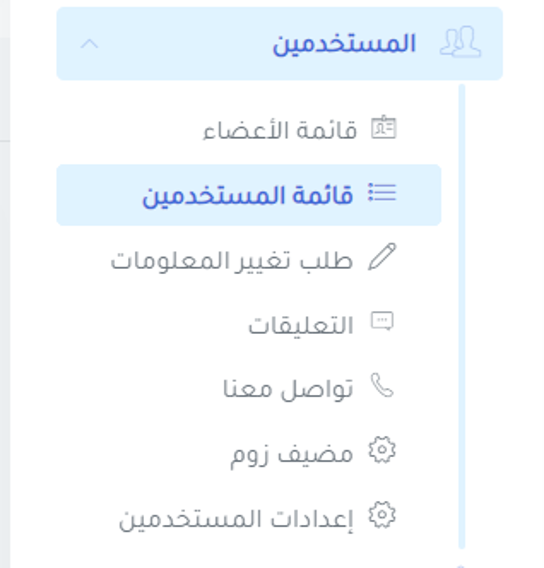This screenshot has width=544, height=568.
Task: Click the ID card icon for قائمة الأعضاء
Action: point(384,127)
